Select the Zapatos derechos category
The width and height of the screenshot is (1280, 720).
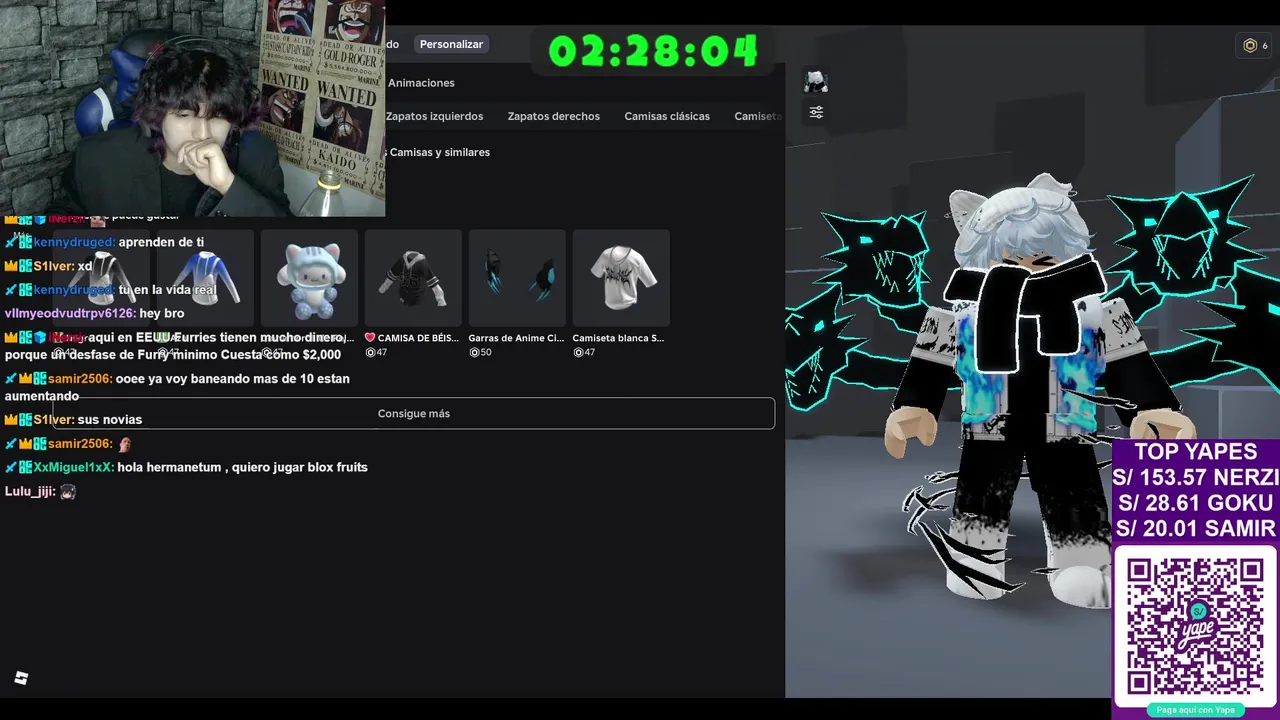tap(553, 116)
